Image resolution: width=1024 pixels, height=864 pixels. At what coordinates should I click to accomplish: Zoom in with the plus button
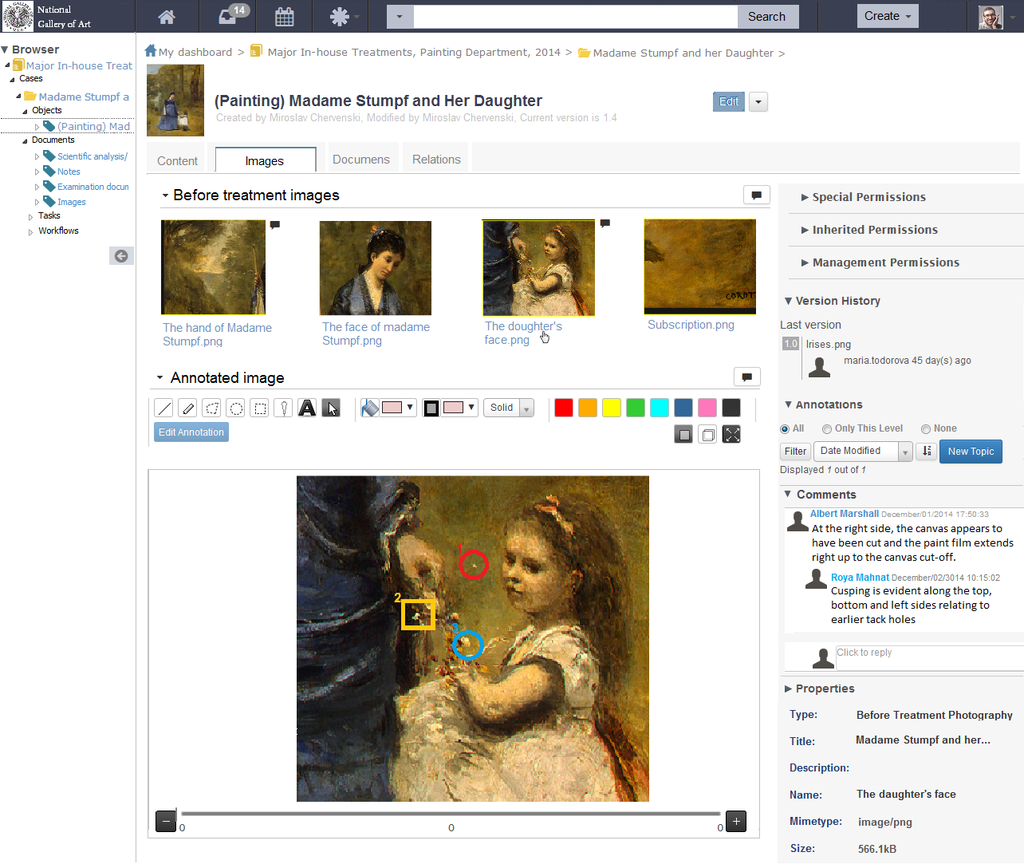(736, 821)
